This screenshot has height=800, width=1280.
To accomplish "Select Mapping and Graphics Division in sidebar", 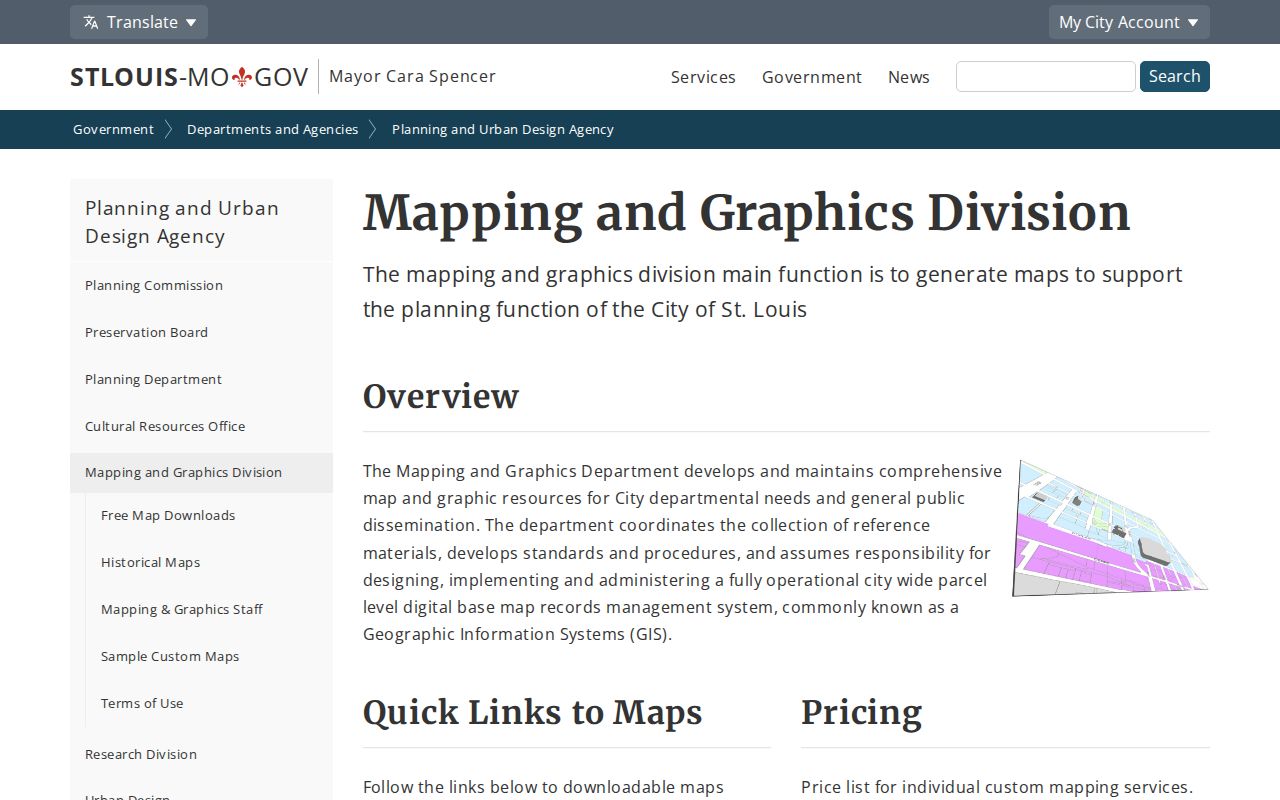I will 201,472.
